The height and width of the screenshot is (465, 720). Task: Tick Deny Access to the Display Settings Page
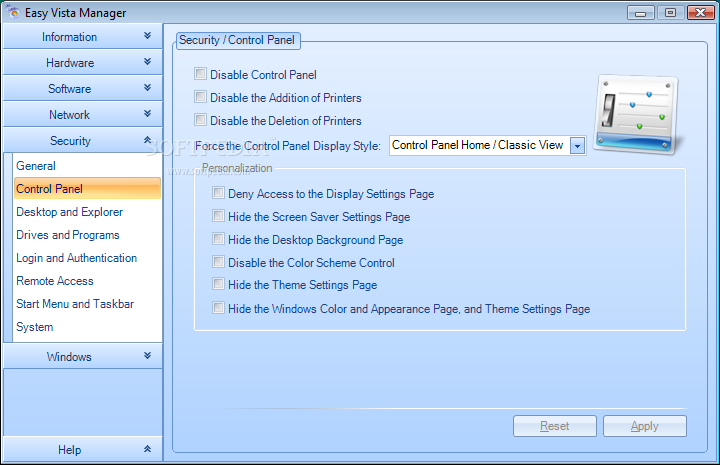tap(219, 193)
